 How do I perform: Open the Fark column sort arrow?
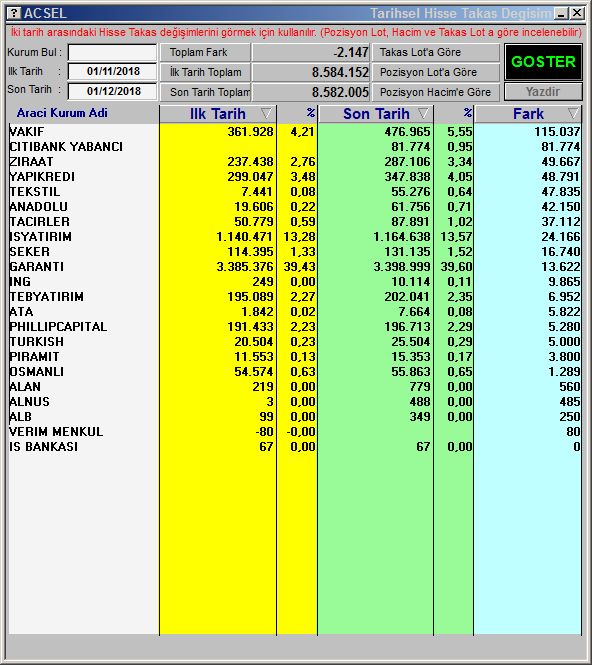coord(573,113)
